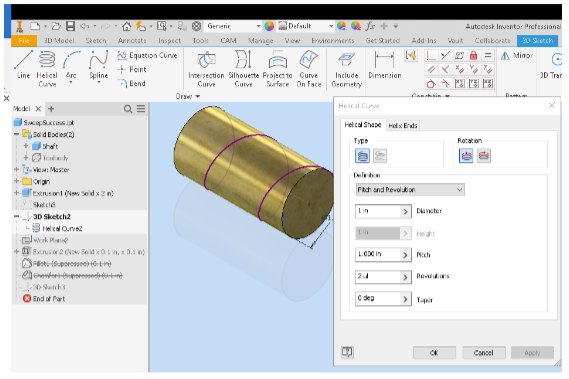Search the Model browser

128,109
